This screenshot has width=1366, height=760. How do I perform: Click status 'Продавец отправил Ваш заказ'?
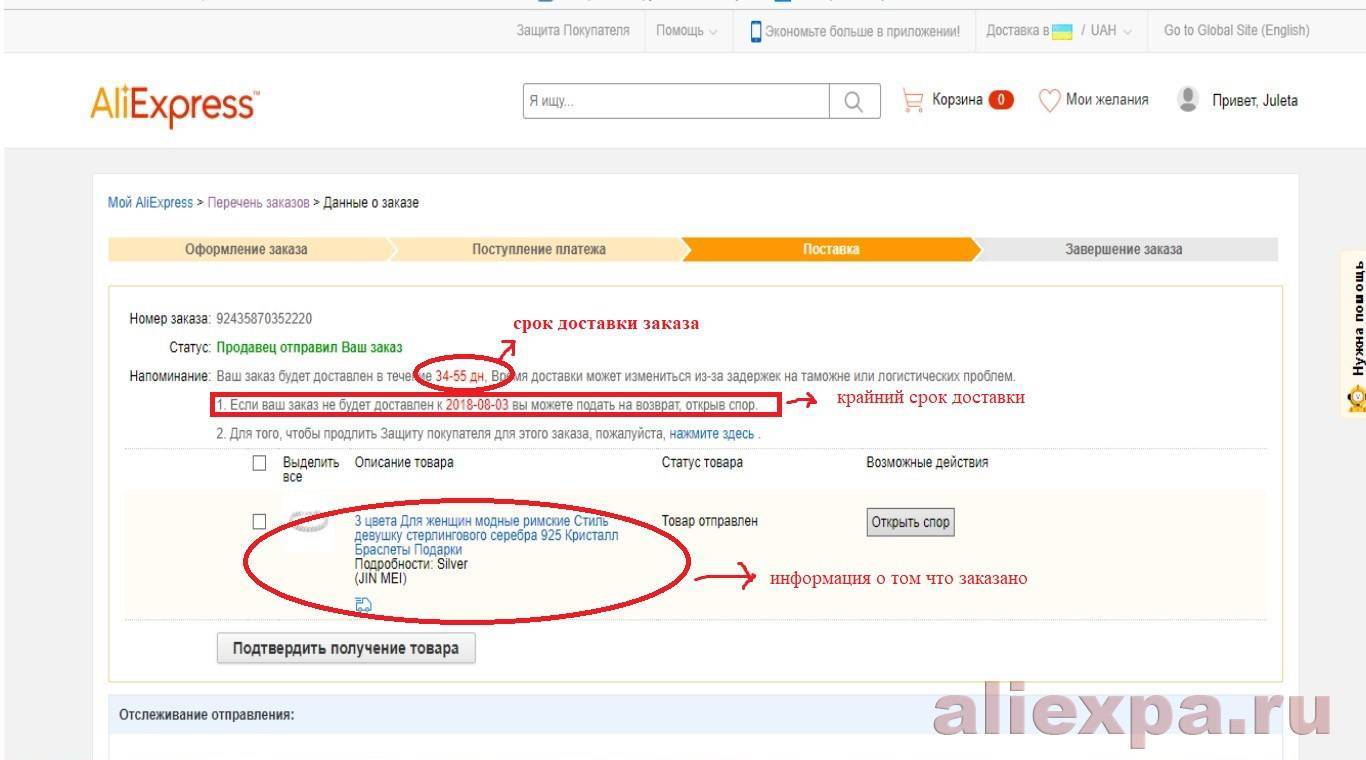coord(309,348)
